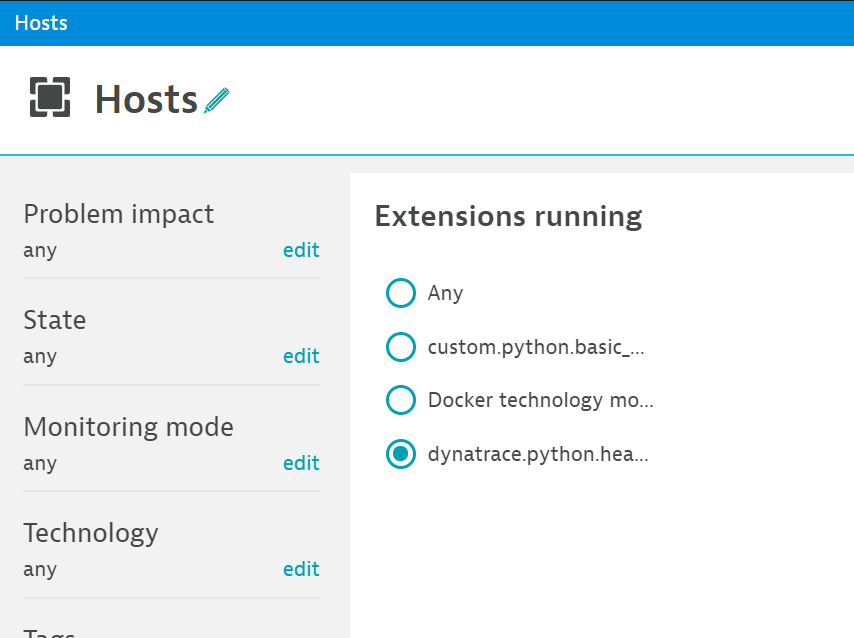Edit the Problem impact filter
Screen dimensions: 854x638
[301, 250]
